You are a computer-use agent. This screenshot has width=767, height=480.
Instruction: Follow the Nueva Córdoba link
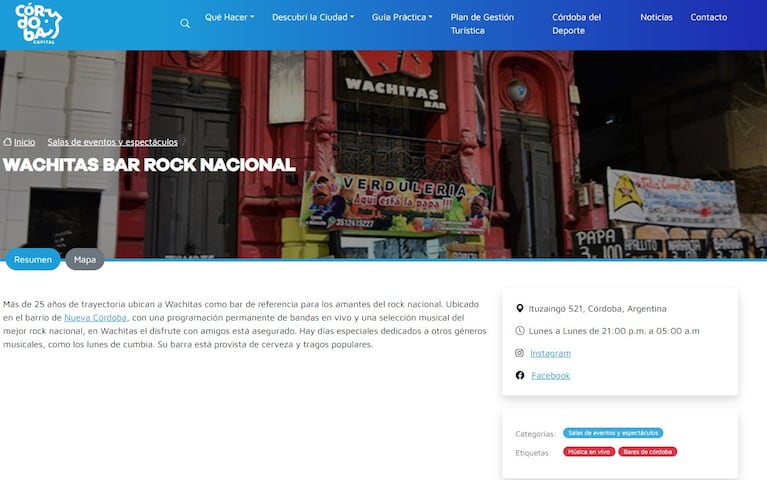(95, 318)
